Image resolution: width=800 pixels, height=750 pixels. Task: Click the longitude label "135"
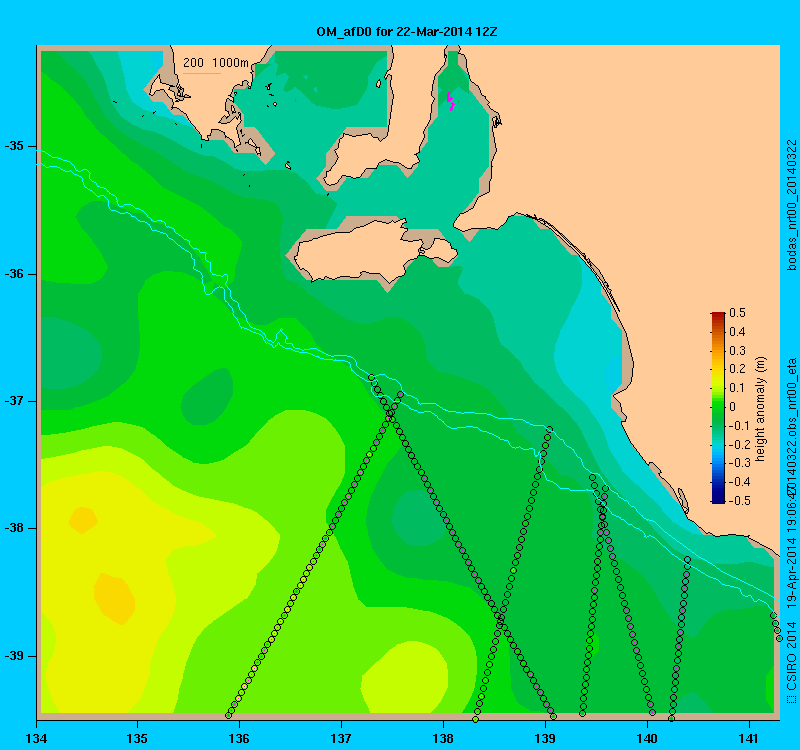click(138, 738)
